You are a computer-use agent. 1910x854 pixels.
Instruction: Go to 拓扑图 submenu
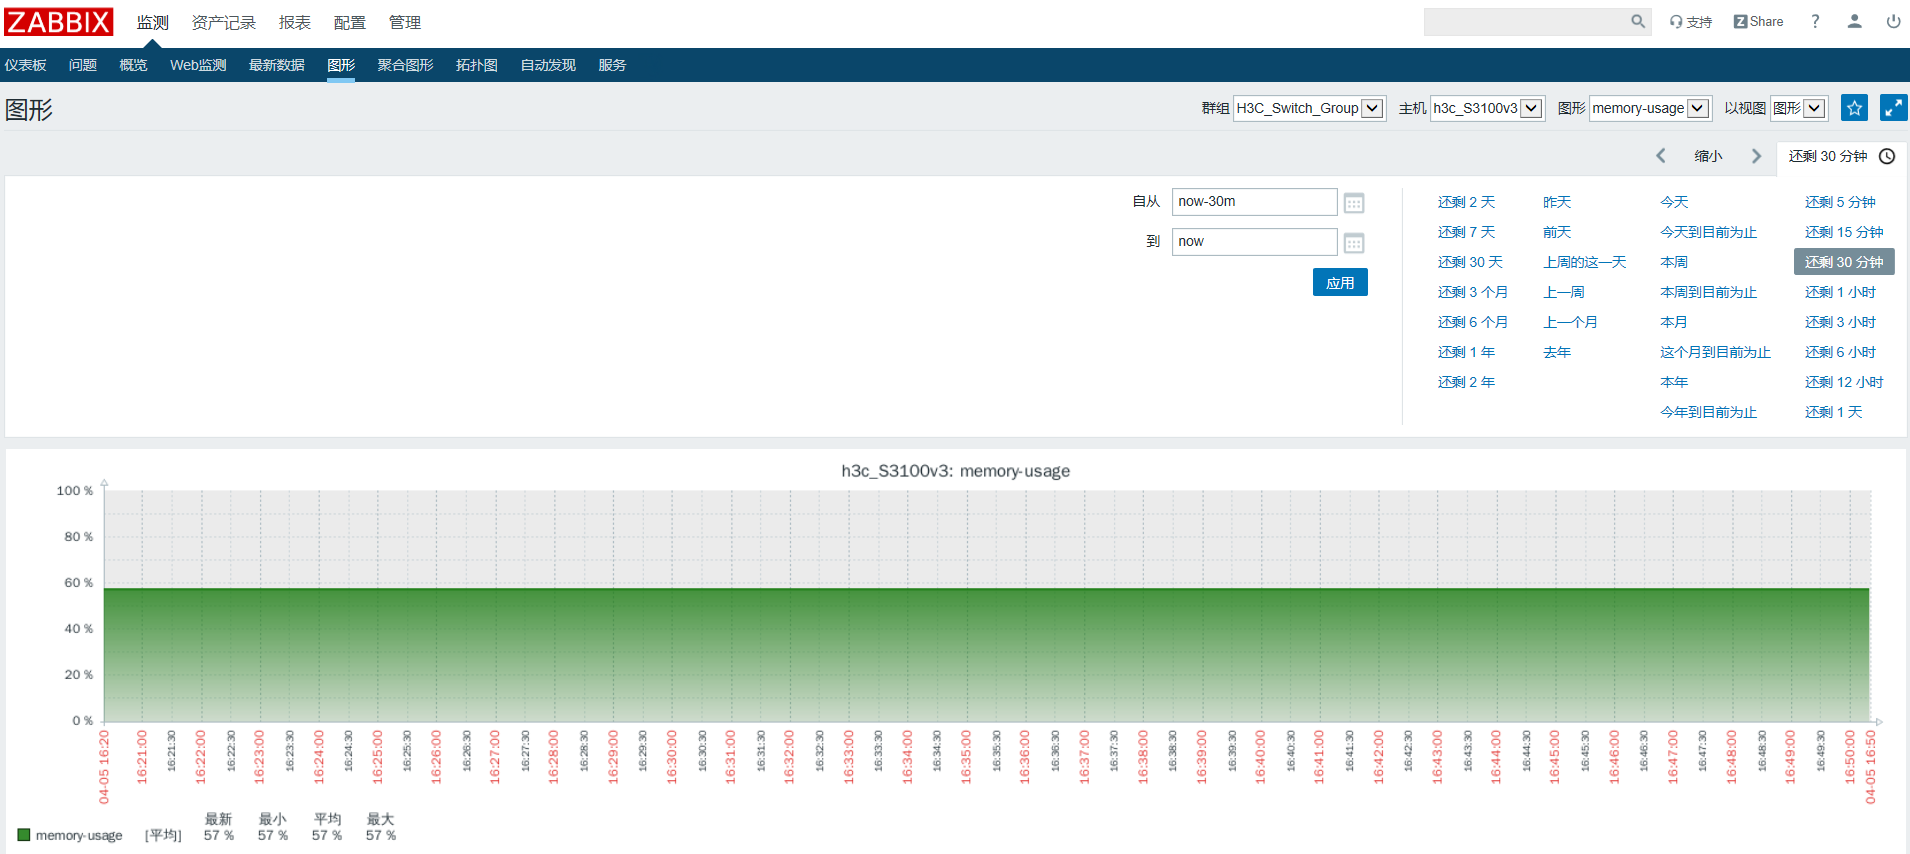click(477, 65)
